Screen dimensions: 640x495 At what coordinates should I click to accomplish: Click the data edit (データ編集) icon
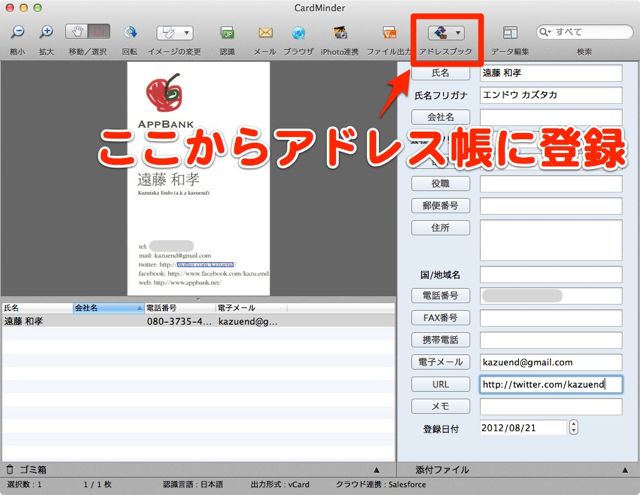pyautogui.click(x=510, y=33)
